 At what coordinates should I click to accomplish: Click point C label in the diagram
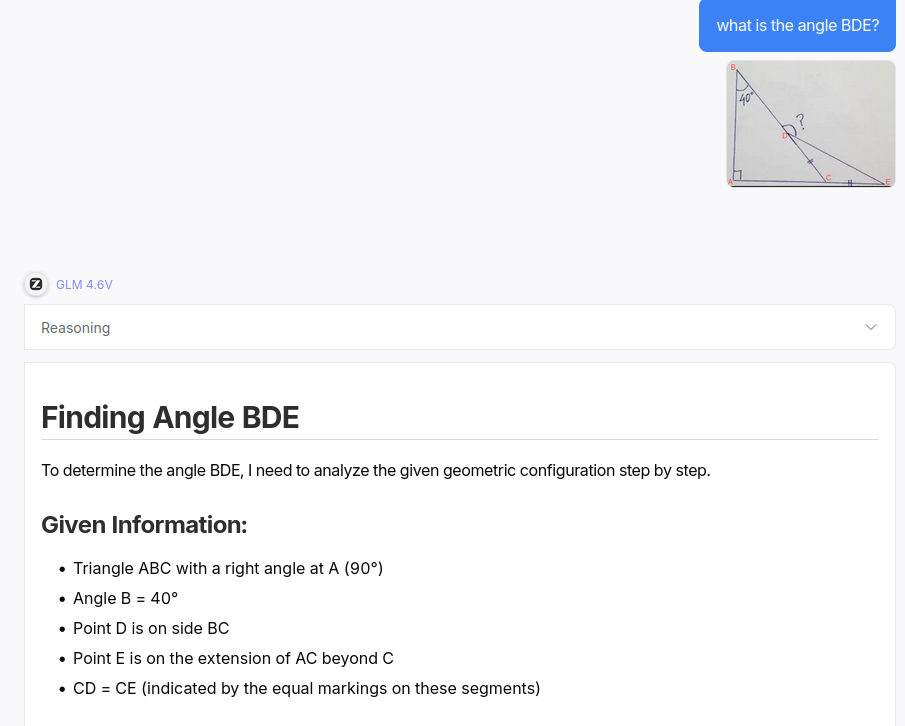pos(828,176)
